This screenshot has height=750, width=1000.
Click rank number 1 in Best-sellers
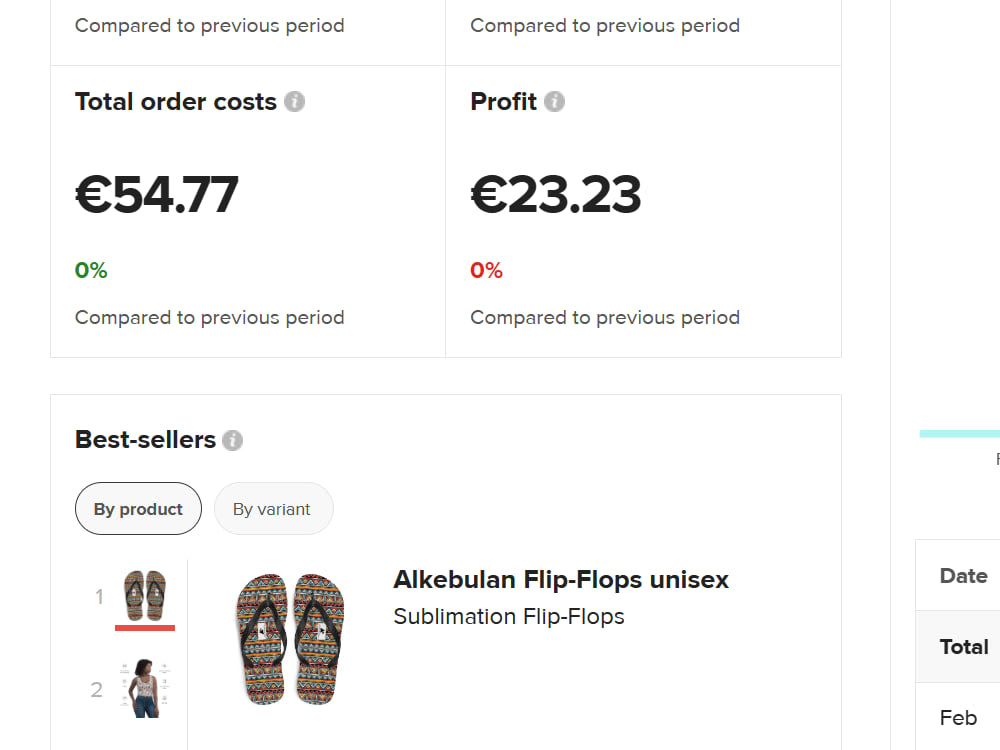(99, 597)
